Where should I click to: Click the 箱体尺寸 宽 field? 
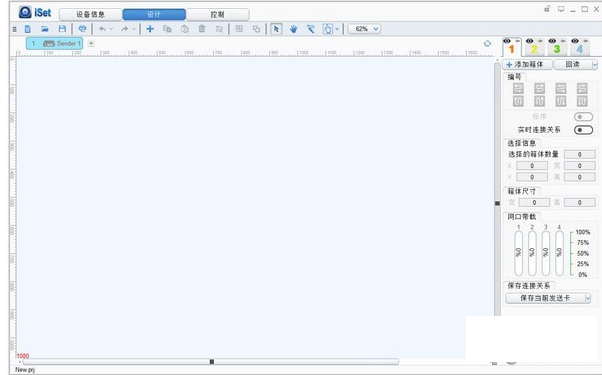click(534, 202)
